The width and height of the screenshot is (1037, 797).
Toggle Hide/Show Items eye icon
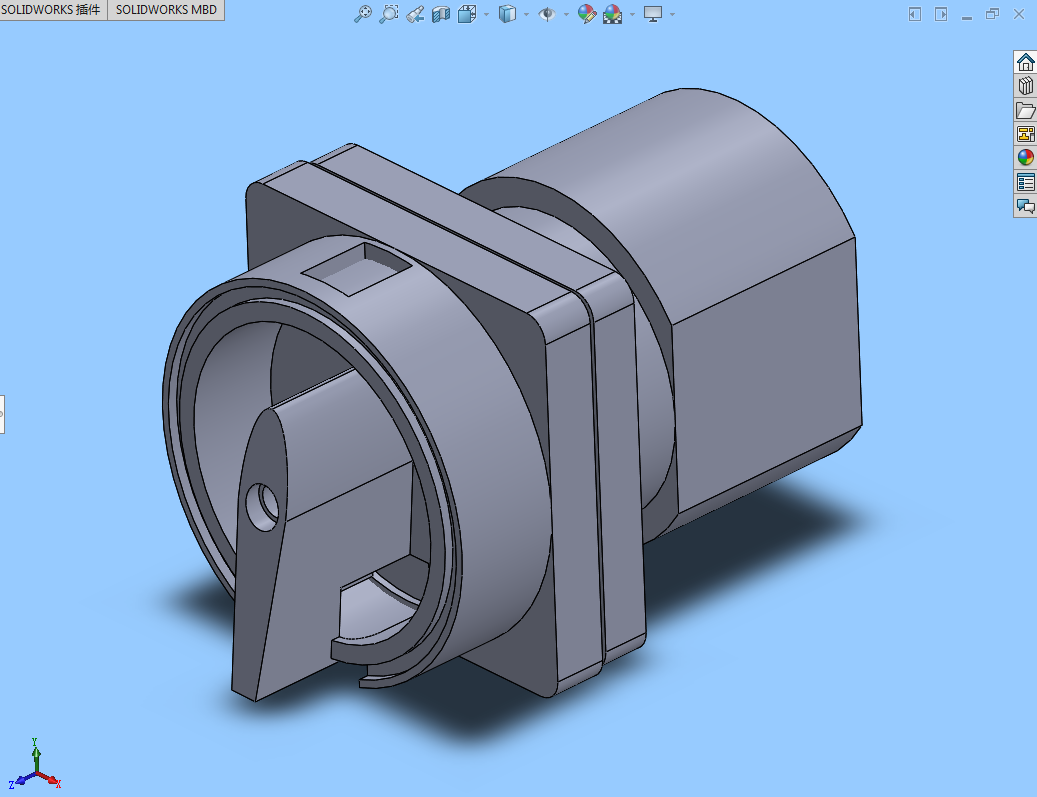pyautogui.click(x=547, y=14)
